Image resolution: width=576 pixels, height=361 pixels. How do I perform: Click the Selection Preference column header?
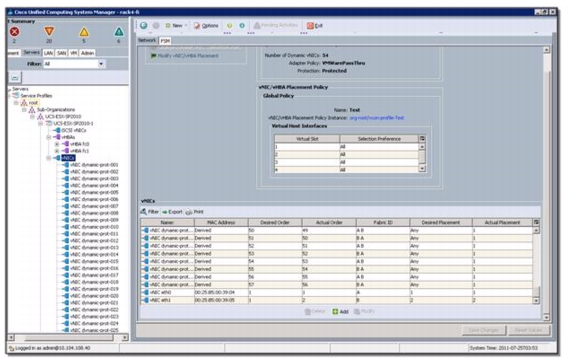(x=379, y=139)
